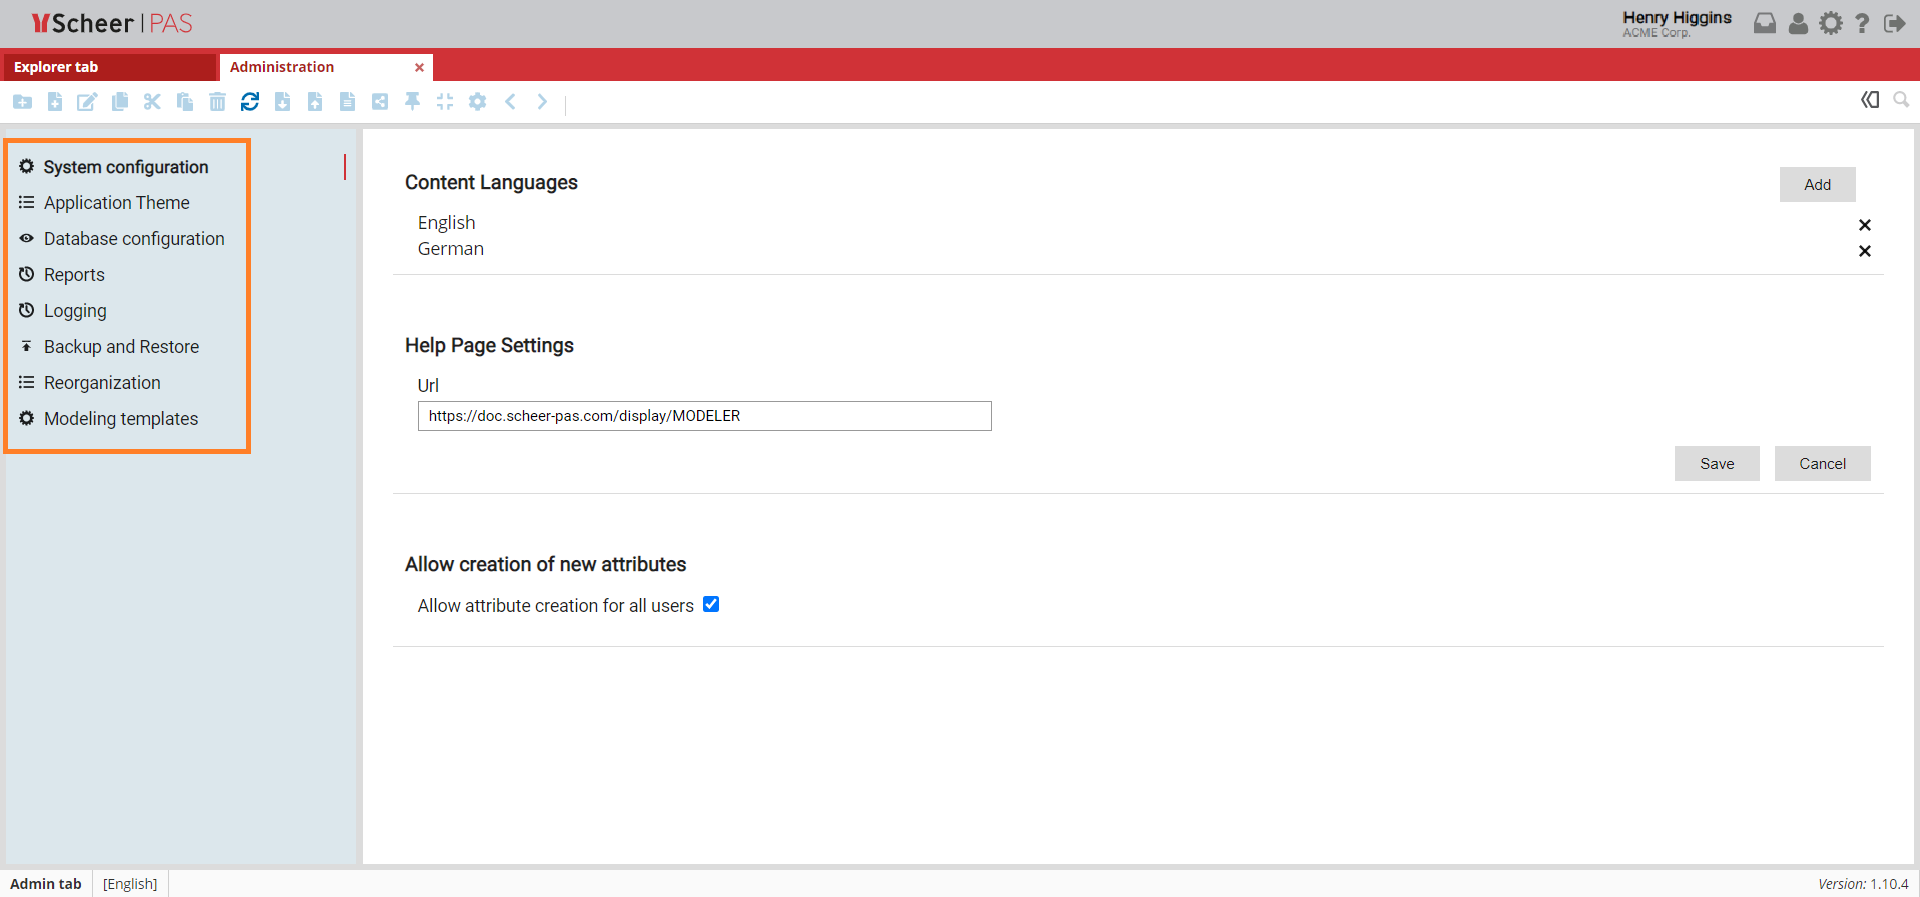Click the pin icon in toolbar
Image resolution: width=1920 pixels, height=897 pixels.
click(412, 101)
